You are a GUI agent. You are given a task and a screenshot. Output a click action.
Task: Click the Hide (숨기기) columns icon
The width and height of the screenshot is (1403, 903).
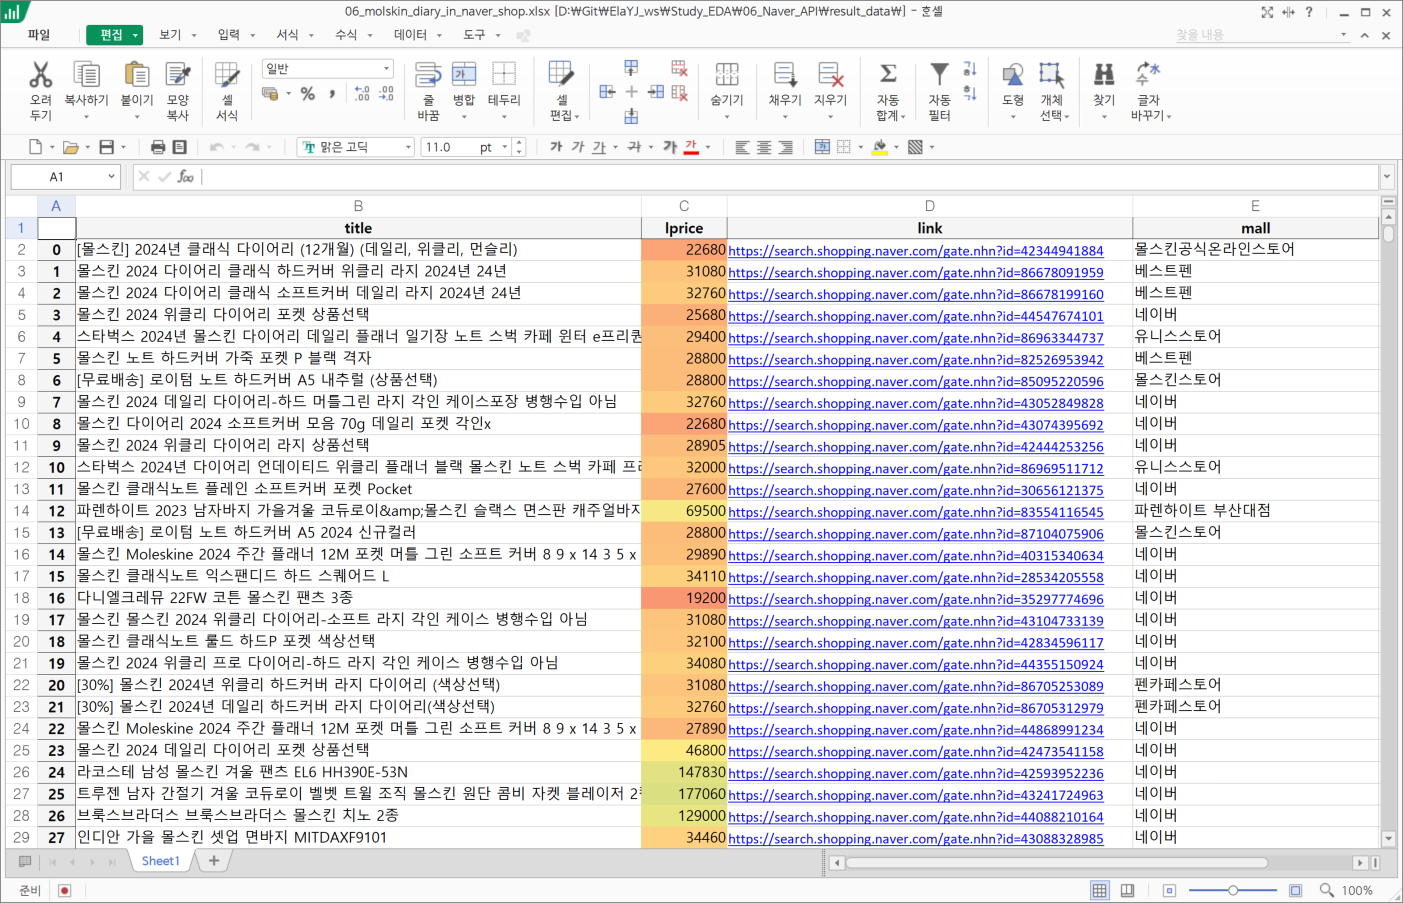[727, 75]
